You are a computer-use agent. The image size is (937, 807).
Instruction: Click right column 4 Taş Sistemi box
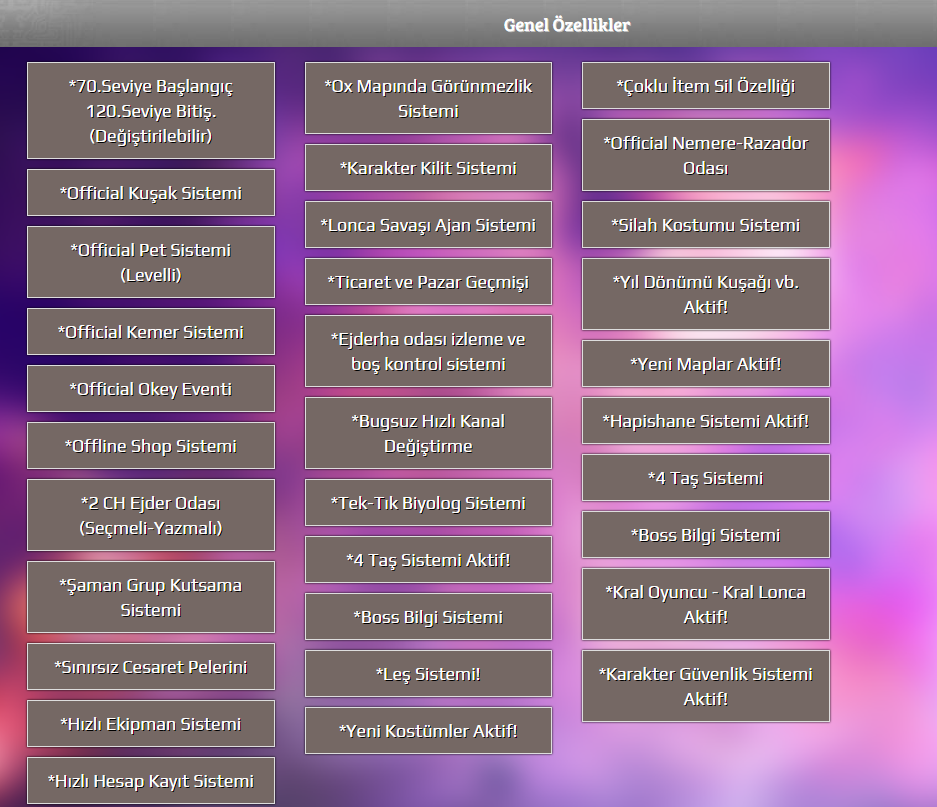pos(706,478)
